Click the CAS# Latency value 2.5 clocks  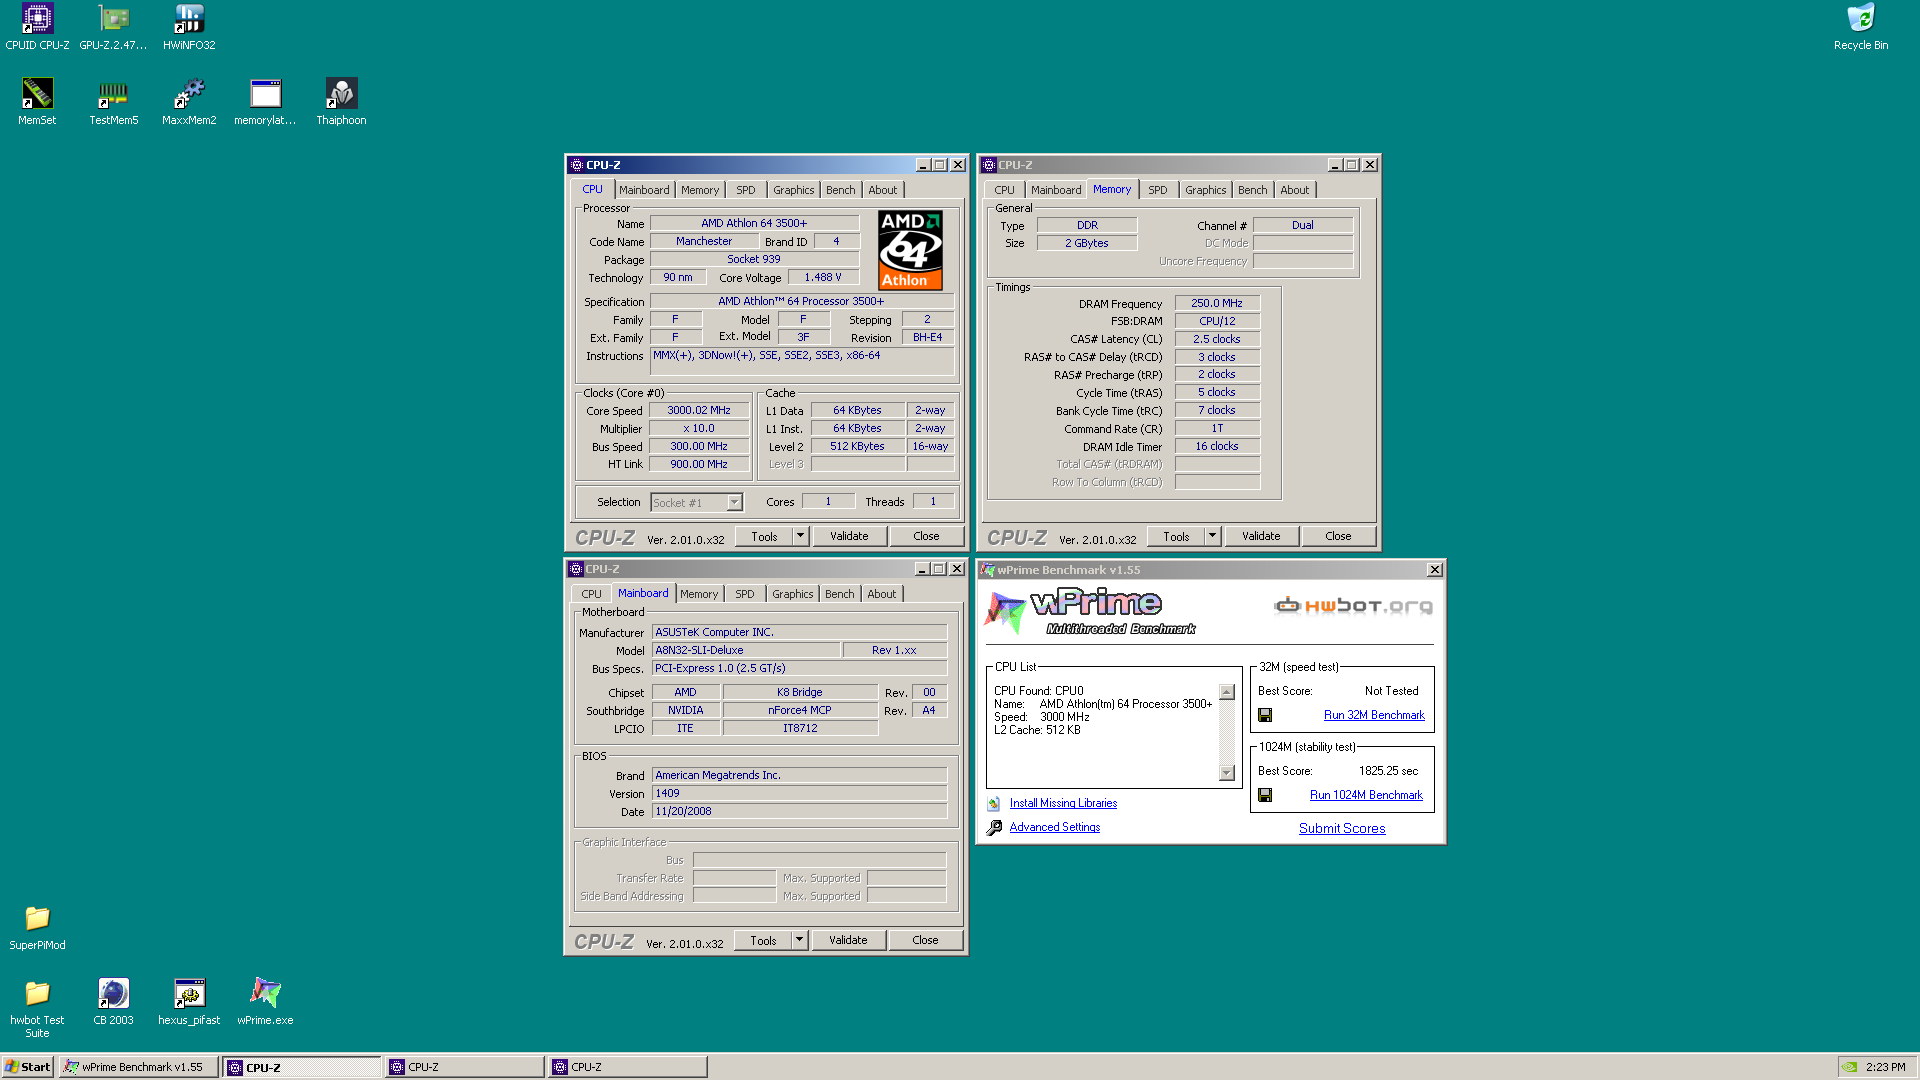pyautogui.click(x=1217, y=339)
